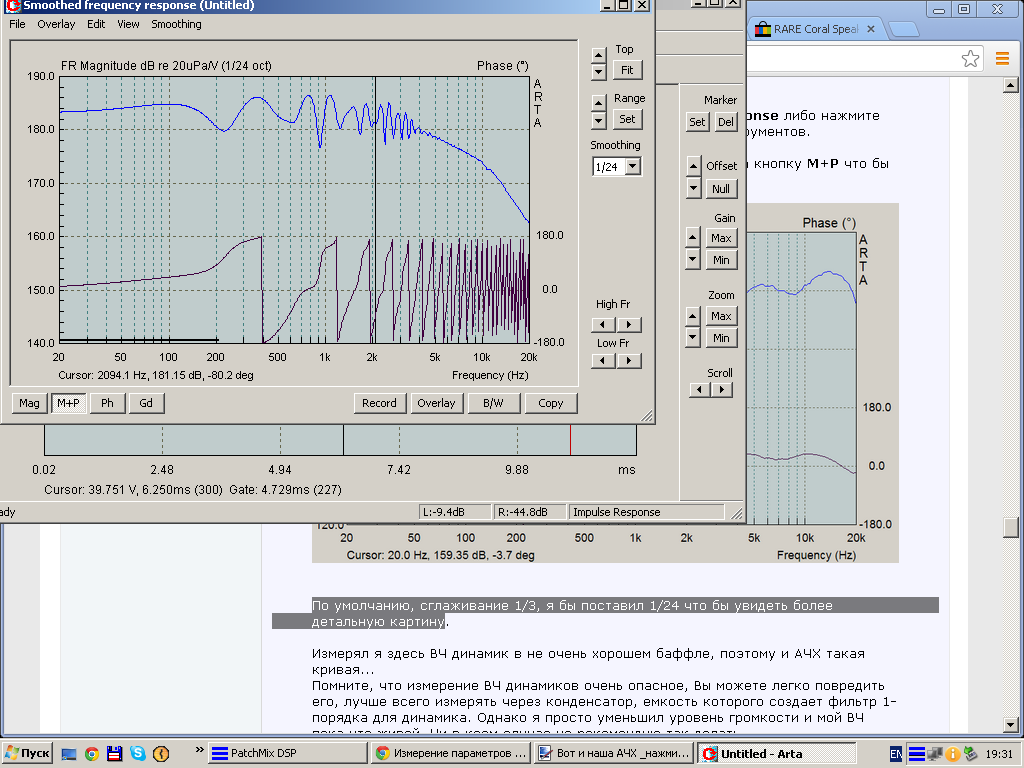
Task: Open the Overlay menu
Action: click(56, 24)
